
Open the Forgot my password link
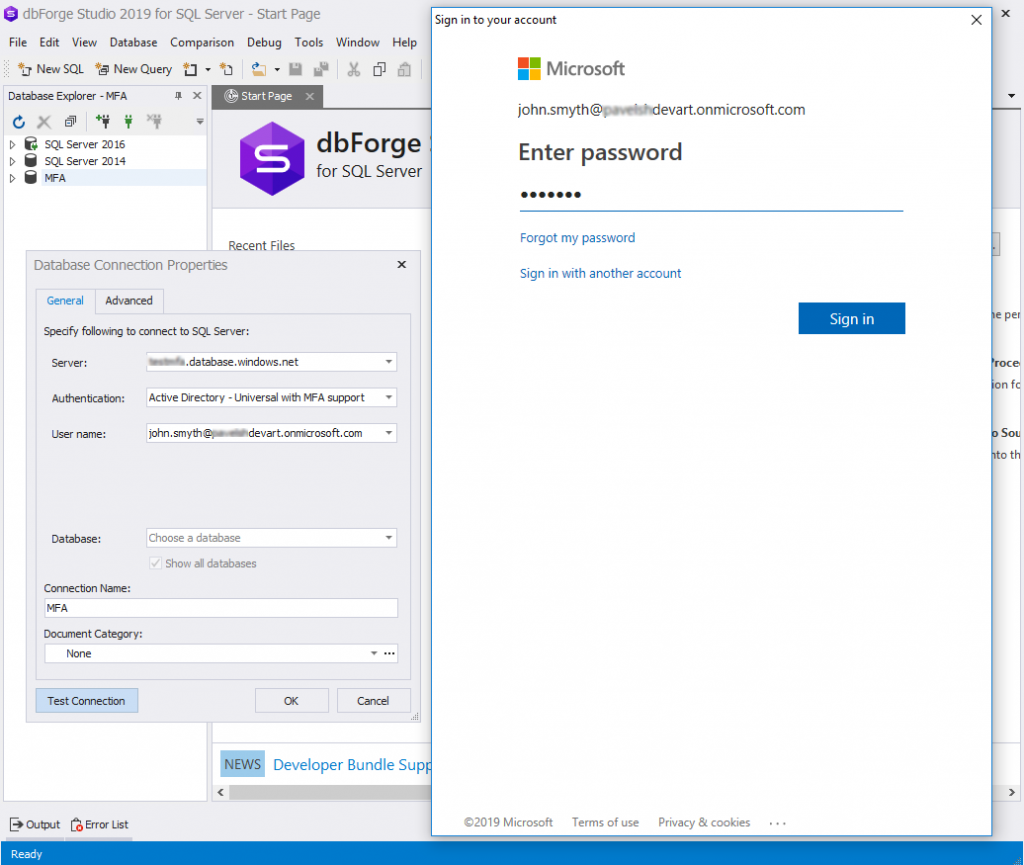coord(577,238)
